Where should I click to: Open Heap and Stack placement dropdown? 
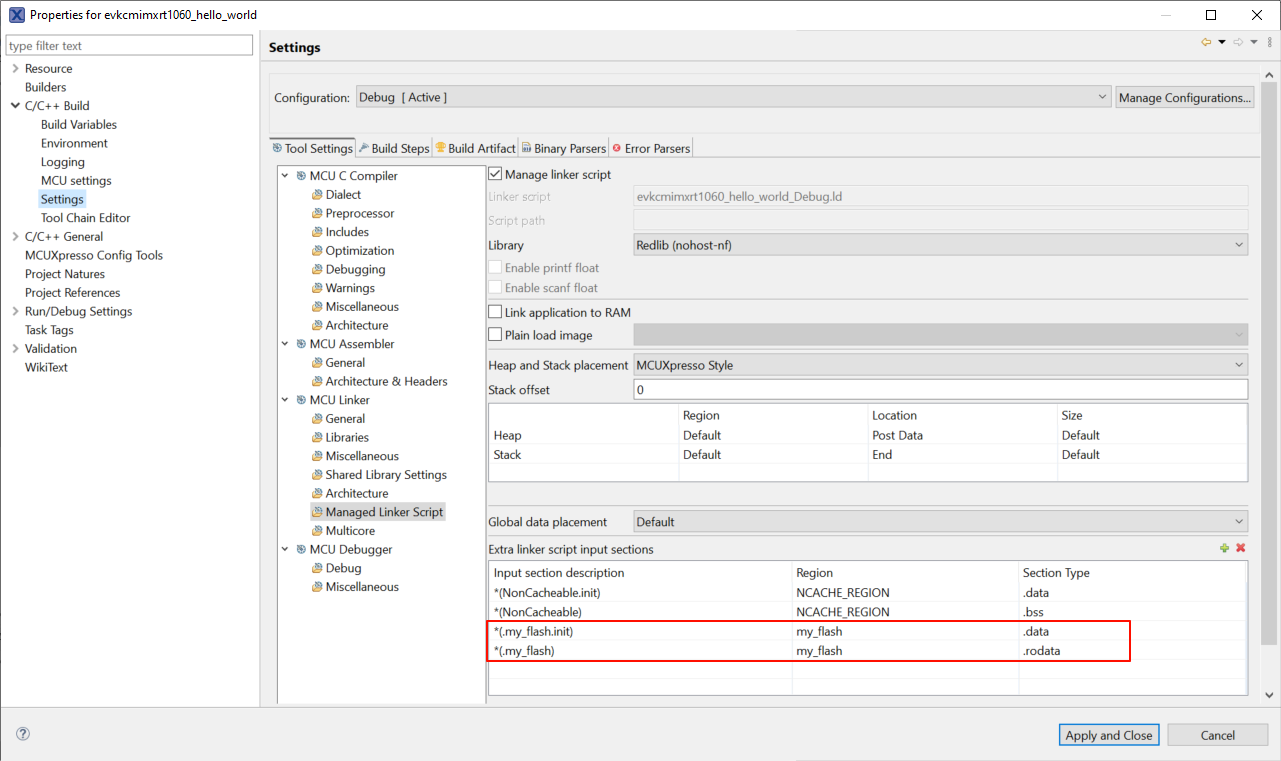pos(940,365)
